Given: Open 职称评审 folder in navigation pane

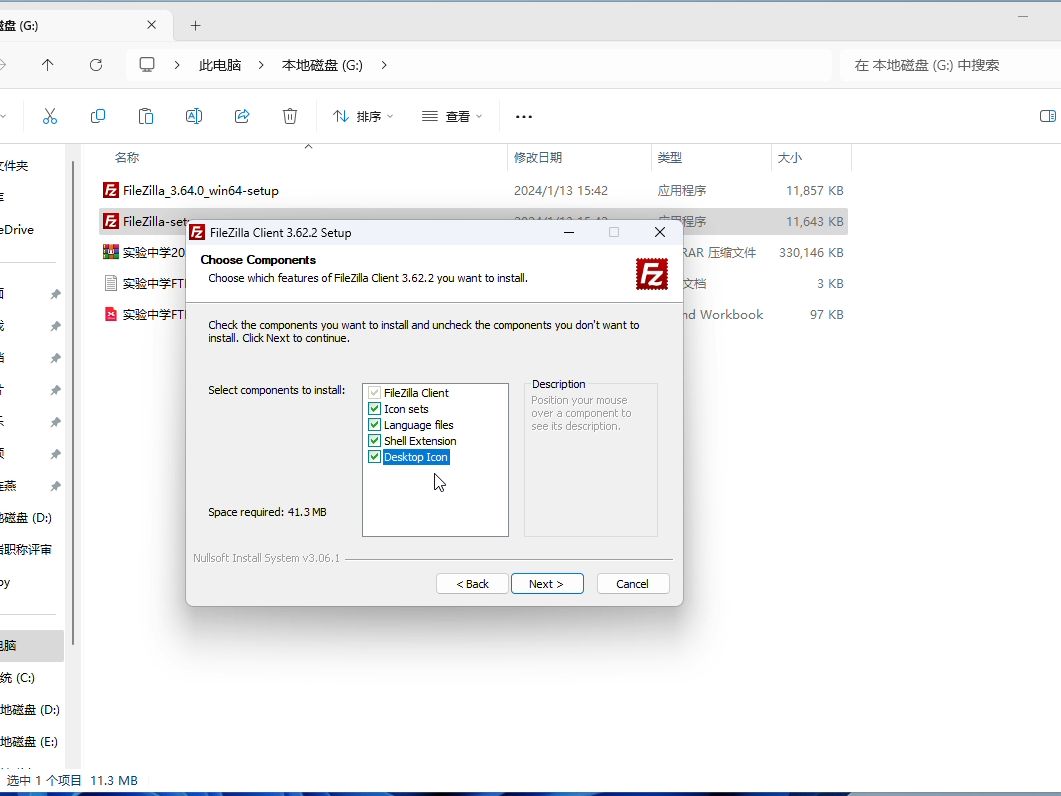Looking at the screenshot, I should [x=26, y=550].
